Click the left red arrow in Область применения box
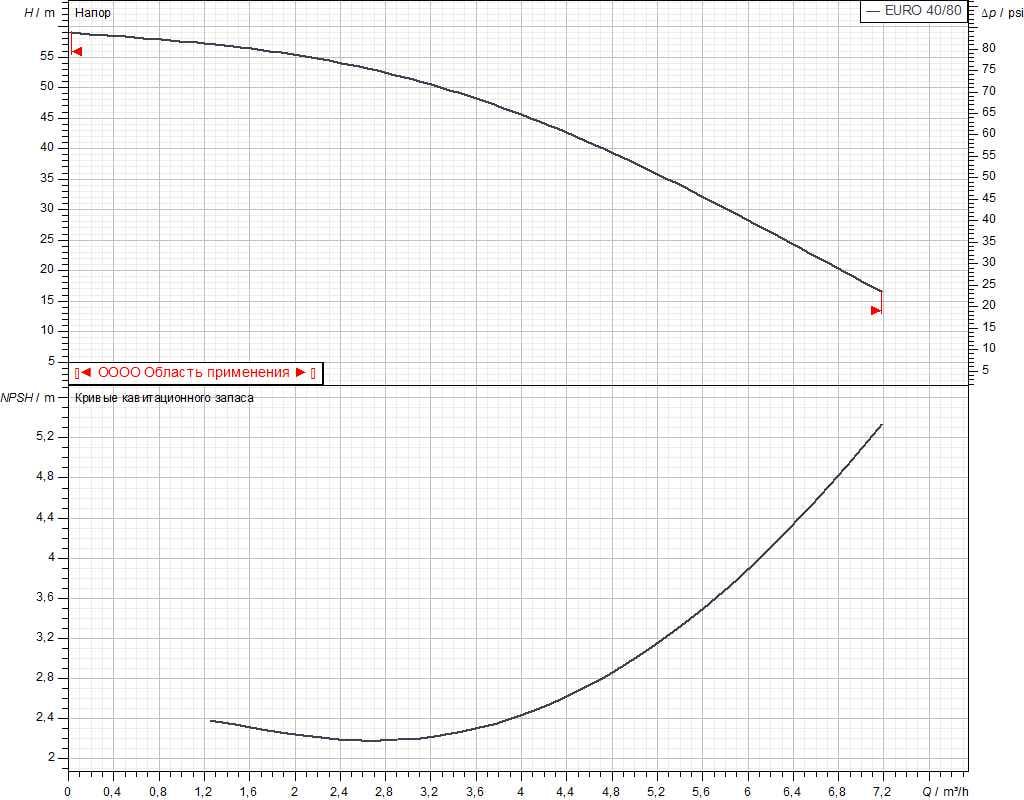Viewport: 1024px width, 800px height. click(86, 373)
